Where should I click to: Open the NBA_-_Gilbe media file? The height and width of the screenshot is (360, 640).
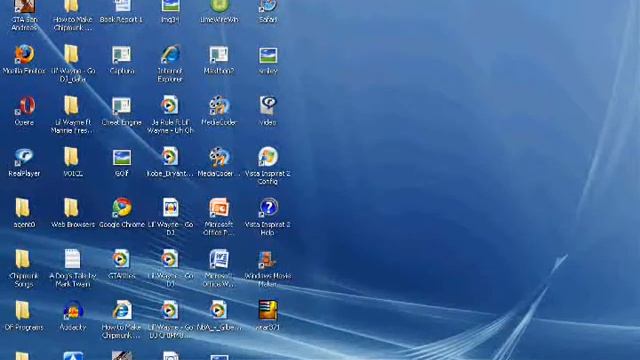tap(218, 310)
